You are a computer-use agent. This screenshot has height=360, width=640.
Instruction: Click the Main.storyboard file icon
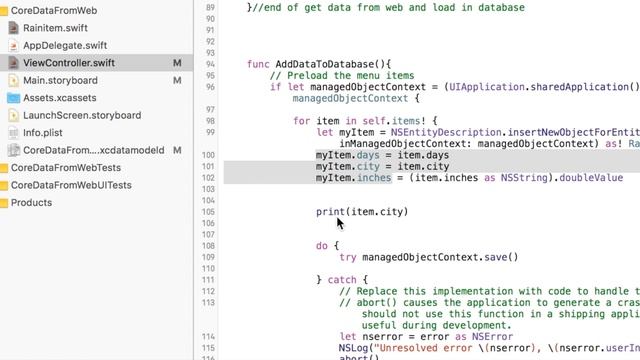(x=13, y=80)
